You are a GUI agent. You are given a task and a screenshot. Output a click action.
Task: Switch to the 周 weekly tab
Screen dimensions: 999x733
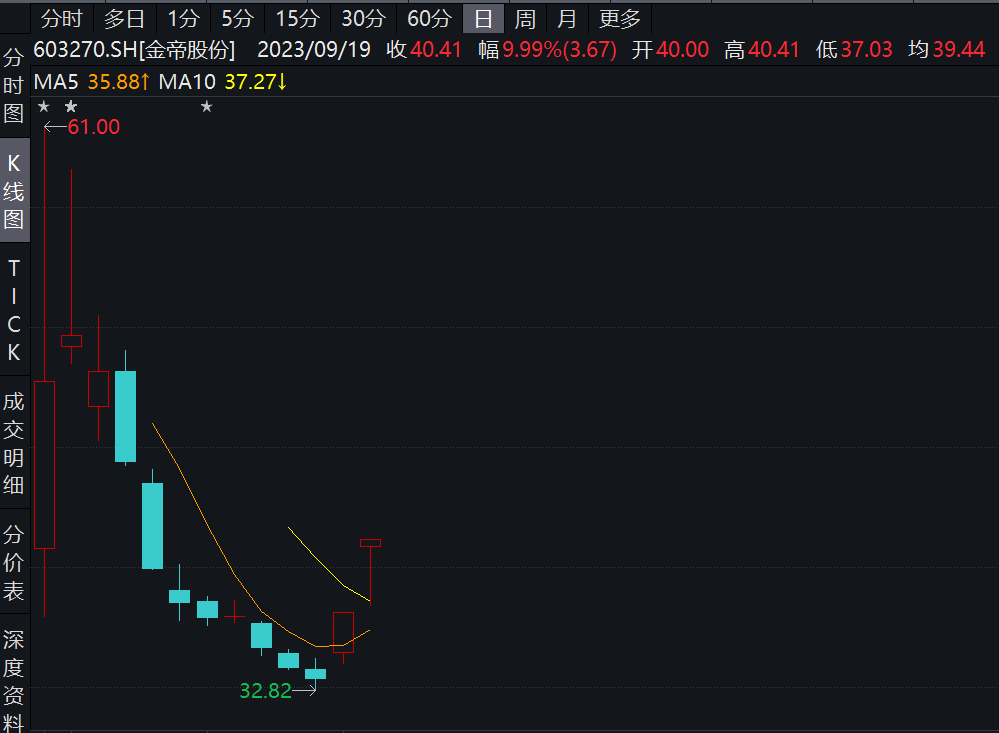tap(525, 18)
